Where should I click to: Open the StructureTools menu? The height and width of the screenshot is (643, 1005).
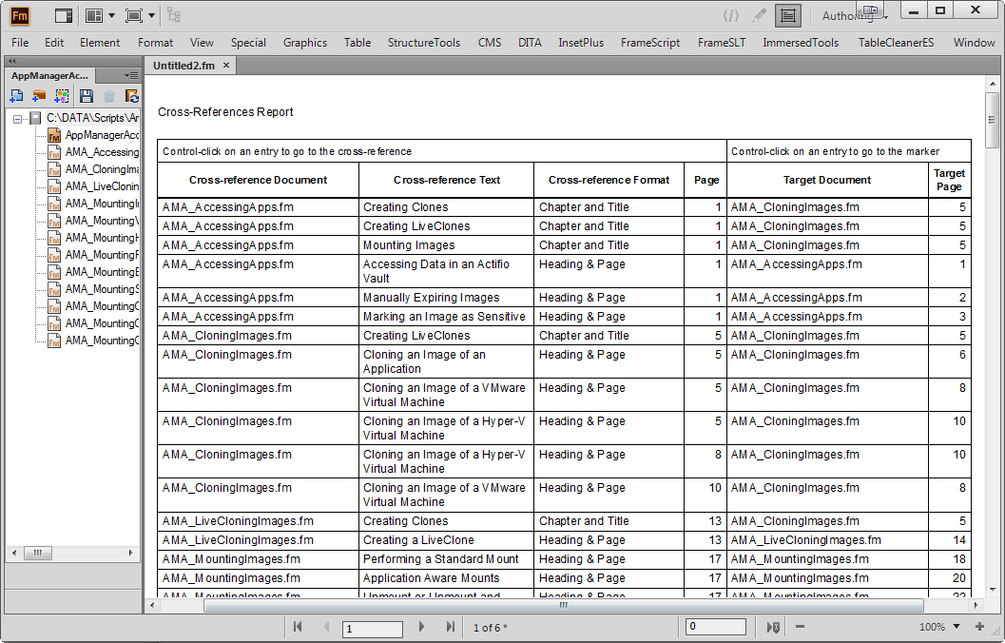[x=424, y=43]
